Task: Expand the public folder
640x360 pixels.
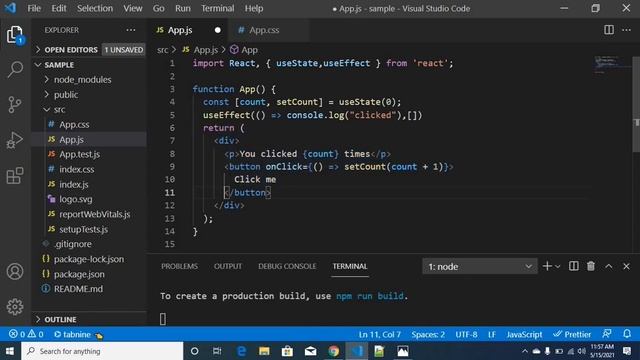Action: pos(66,95)
